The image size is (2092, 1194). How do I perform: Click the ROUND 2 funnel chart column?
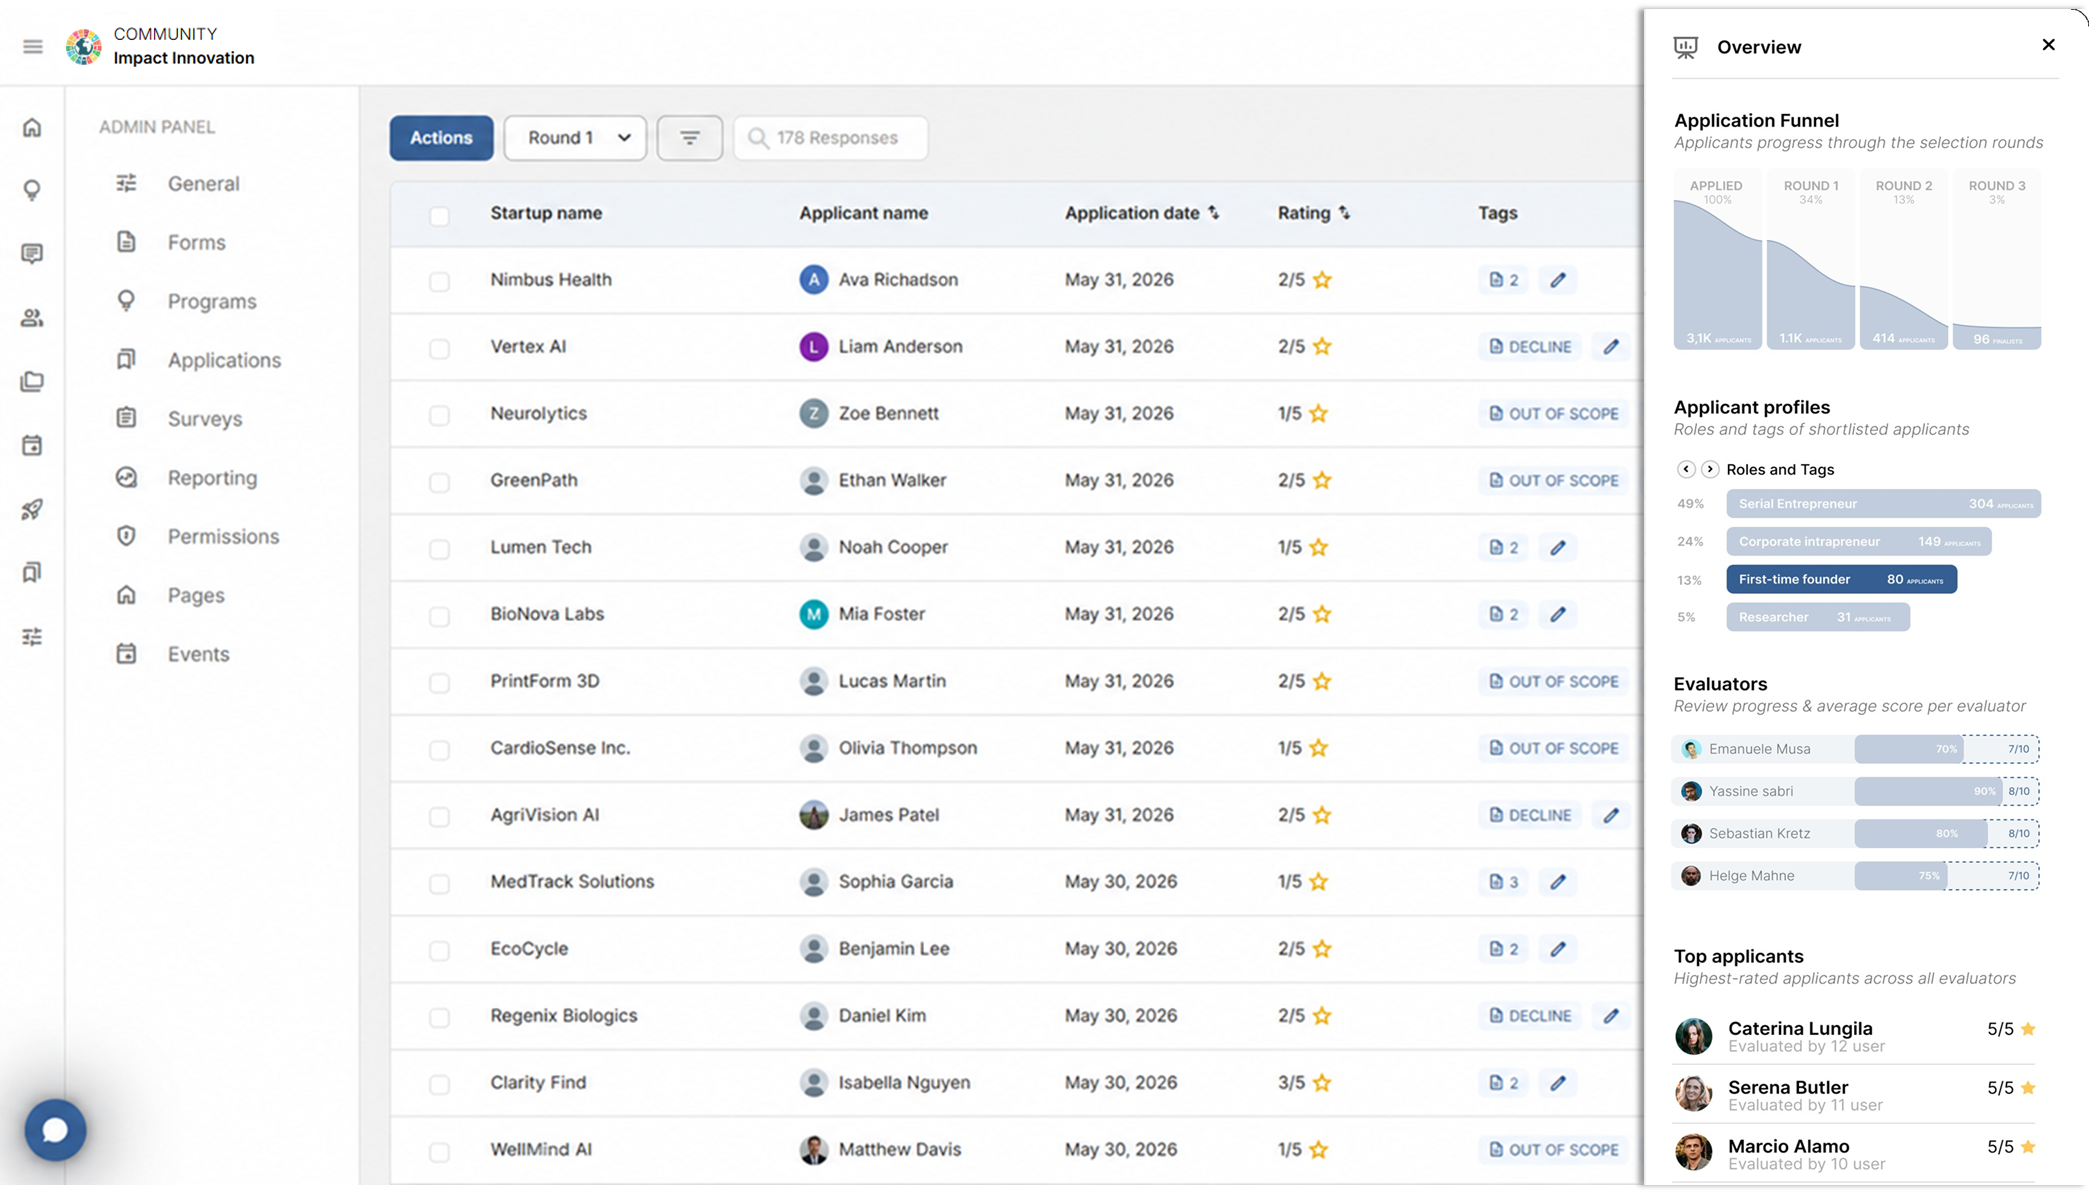tap(1903, 260)
